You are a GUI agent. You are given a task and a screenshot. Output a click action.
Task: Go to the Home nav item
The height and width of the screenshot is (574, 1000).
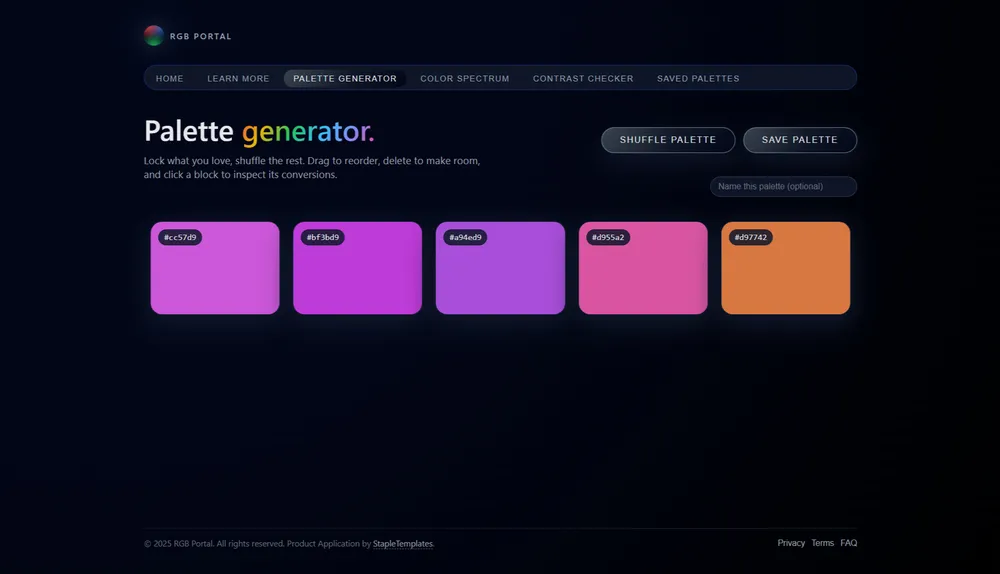170,78
